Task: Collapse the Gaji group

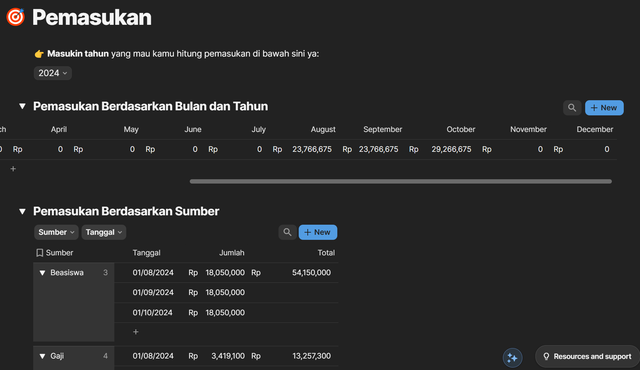Action: coord(42,356)
